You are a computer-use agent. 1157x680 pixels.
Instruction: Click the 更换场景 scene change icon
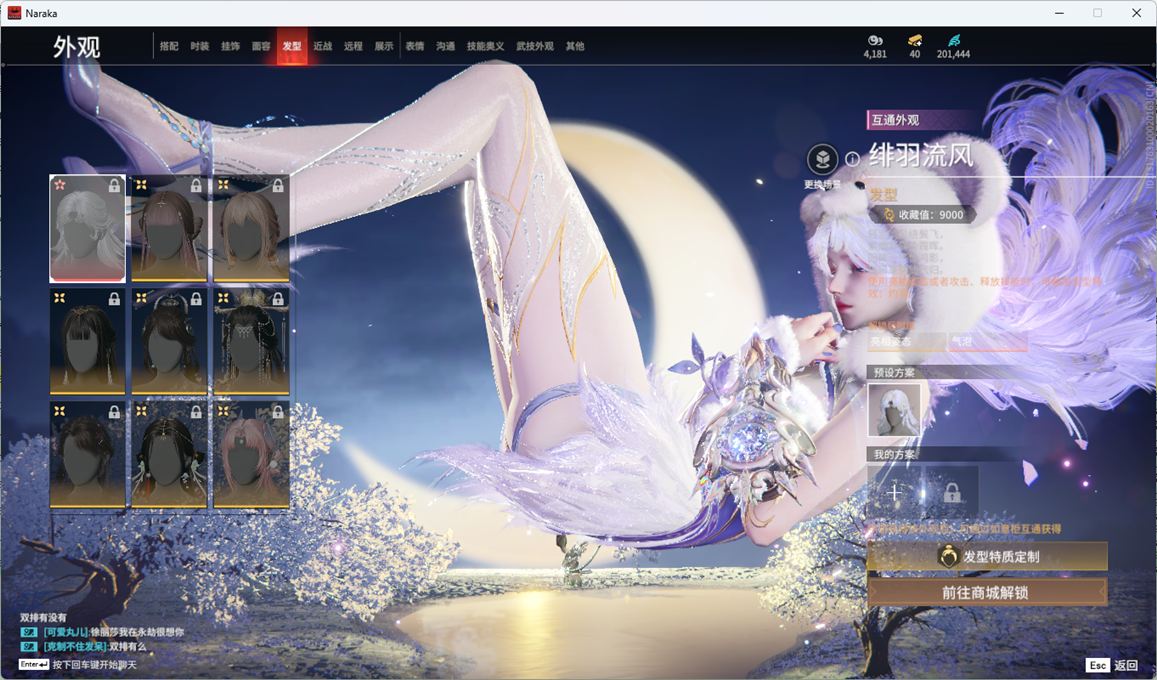coord(822,159)
